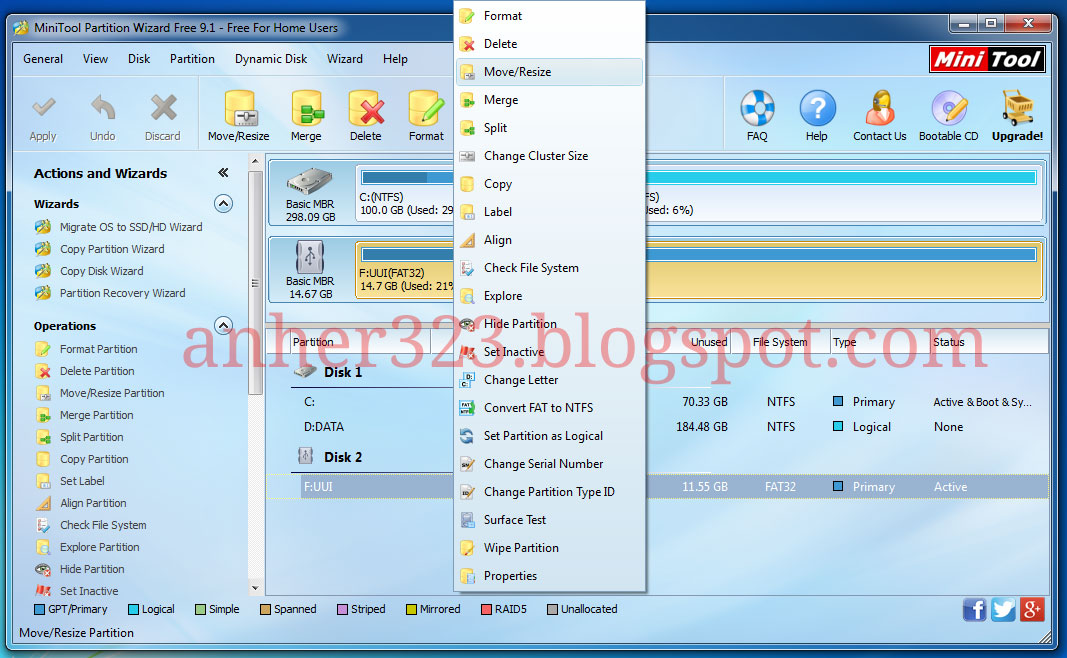Open the Wizard menu
Image resolution: width=1067 pixels, height=658 pixels.
point(344,59)
